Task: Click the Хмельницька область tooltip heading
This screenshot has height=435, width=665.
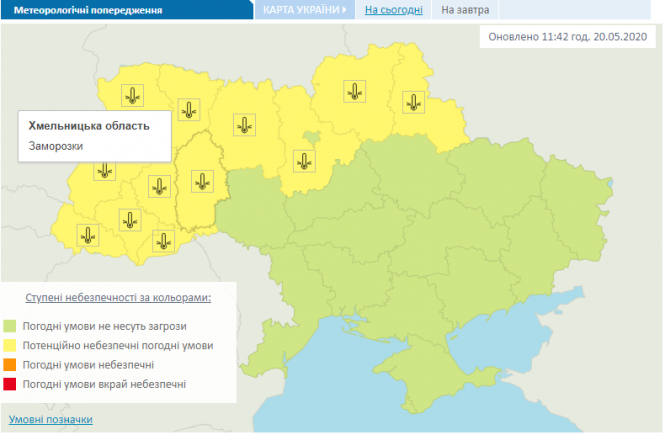Action: 89,126
